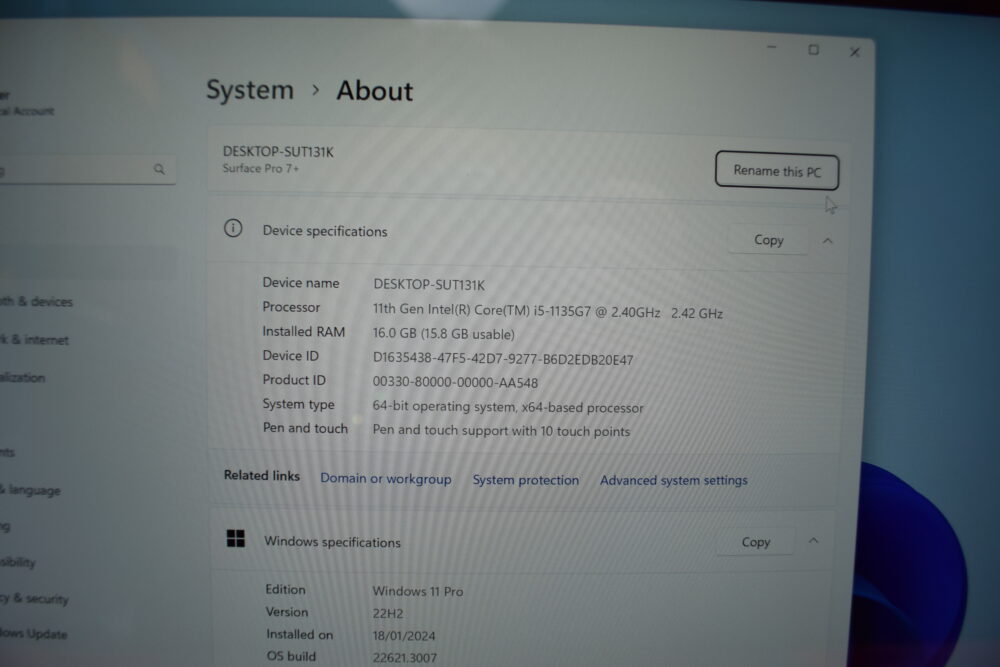This screenshot has width=1000, height=667.
Task: Collapse the Windows specifications section using its chevron
Action: pos(813,541)
